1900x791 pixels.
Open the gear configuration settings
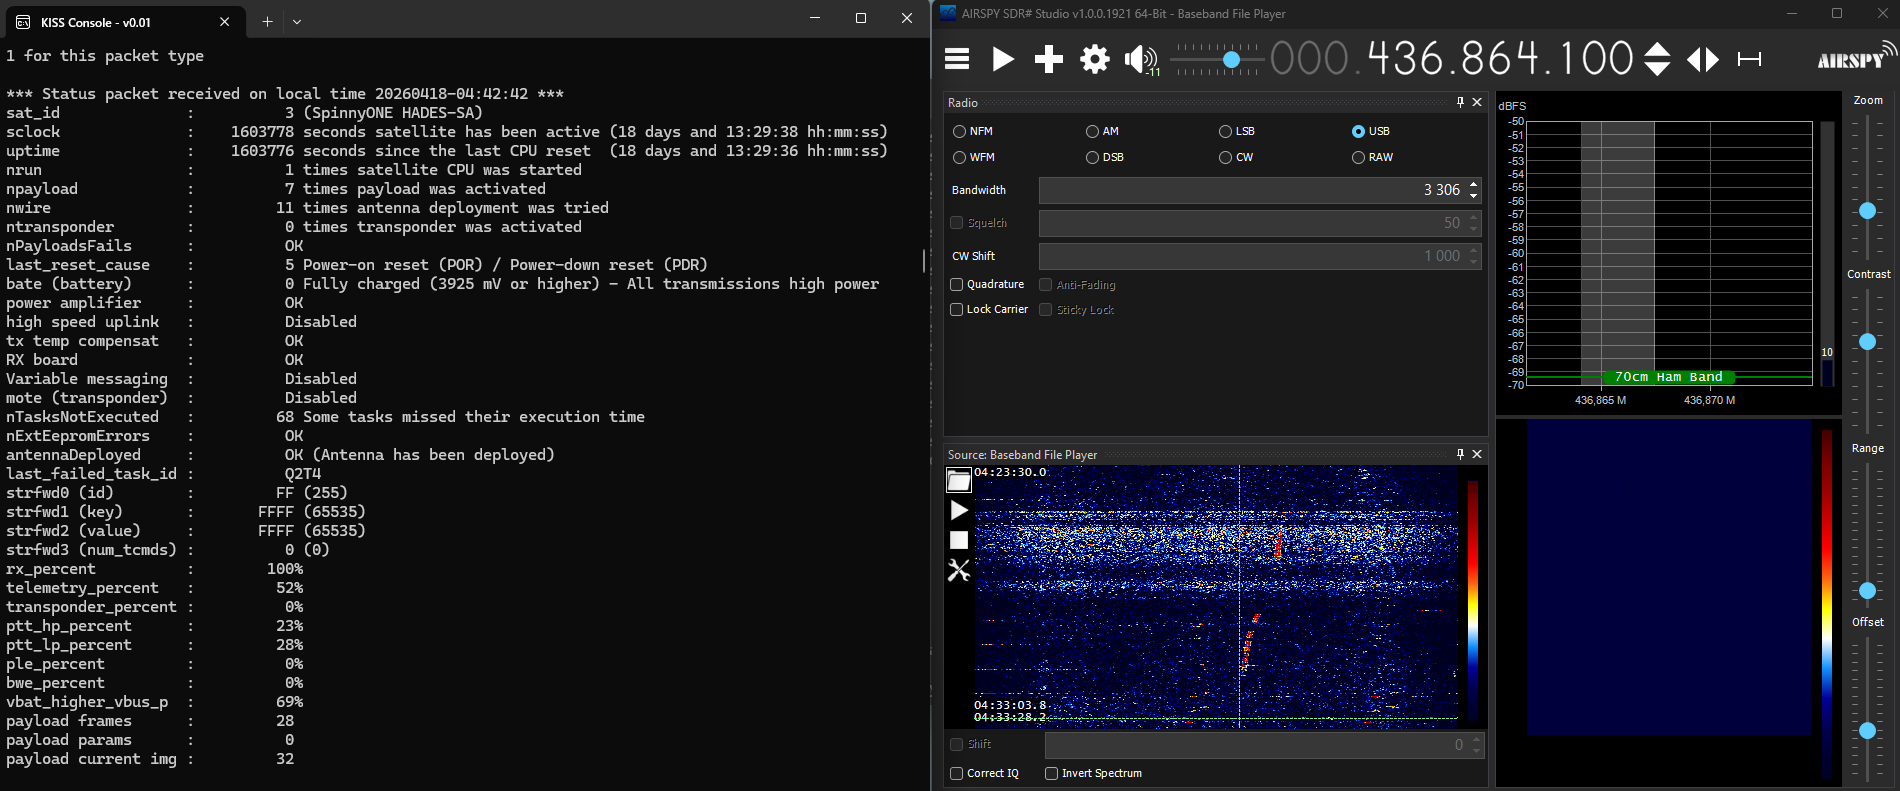point(1095,59)
